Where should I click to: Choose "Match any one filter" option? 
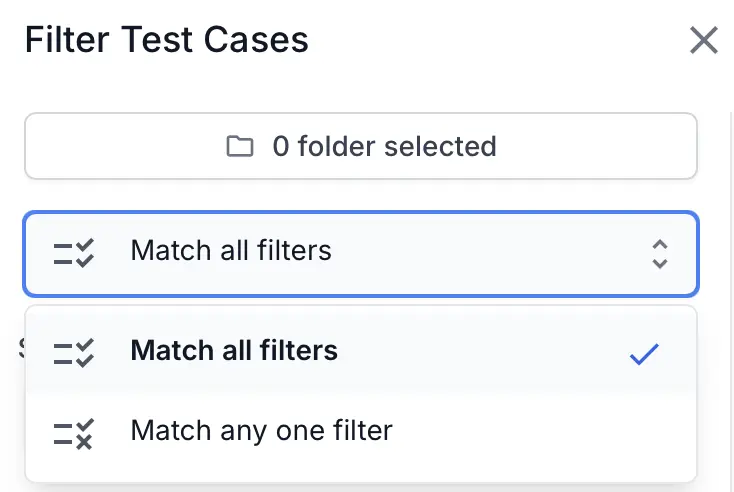(261, 431)
